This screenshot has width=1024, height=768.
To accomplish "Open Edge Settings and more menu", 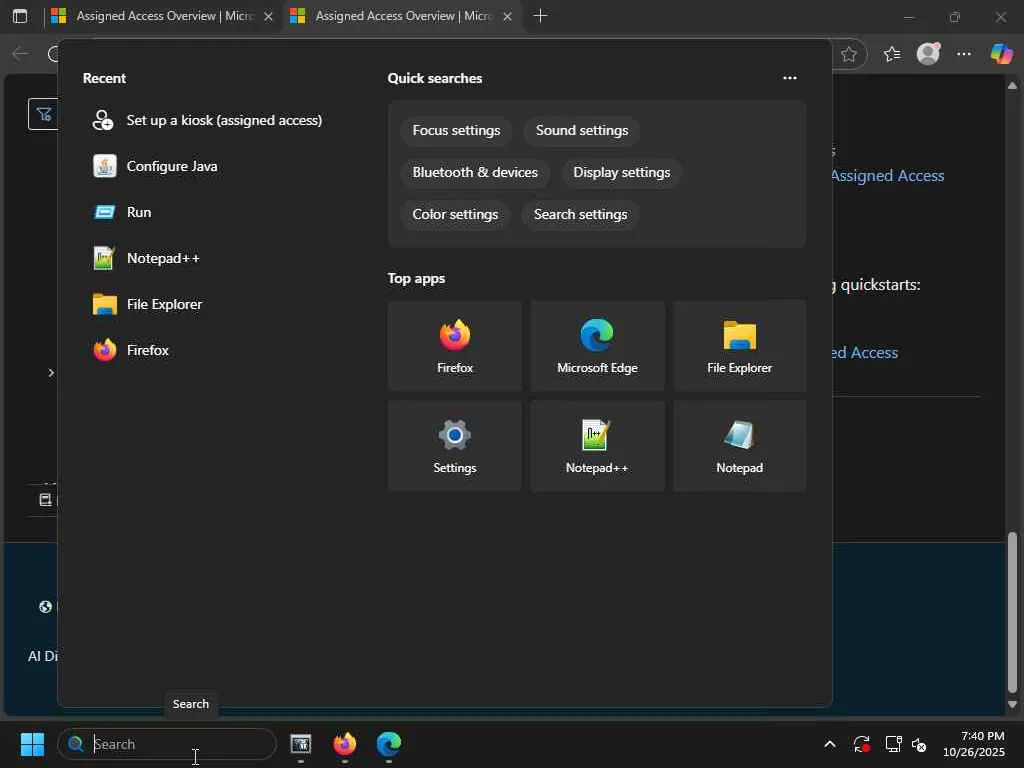I will pyautogui.click(x=964, y=54).
